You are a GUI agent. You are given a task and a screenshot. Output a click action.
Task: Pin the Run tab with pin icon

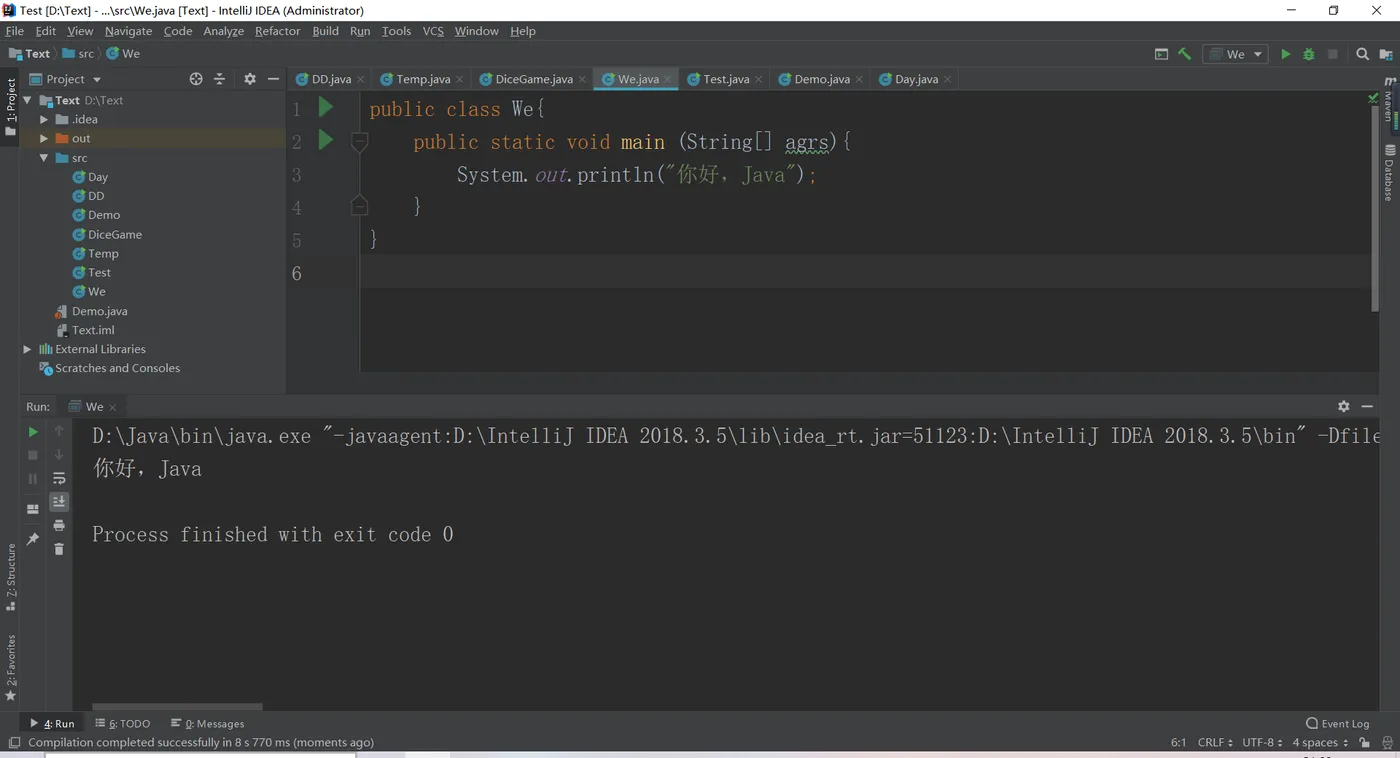click(33, 539)
